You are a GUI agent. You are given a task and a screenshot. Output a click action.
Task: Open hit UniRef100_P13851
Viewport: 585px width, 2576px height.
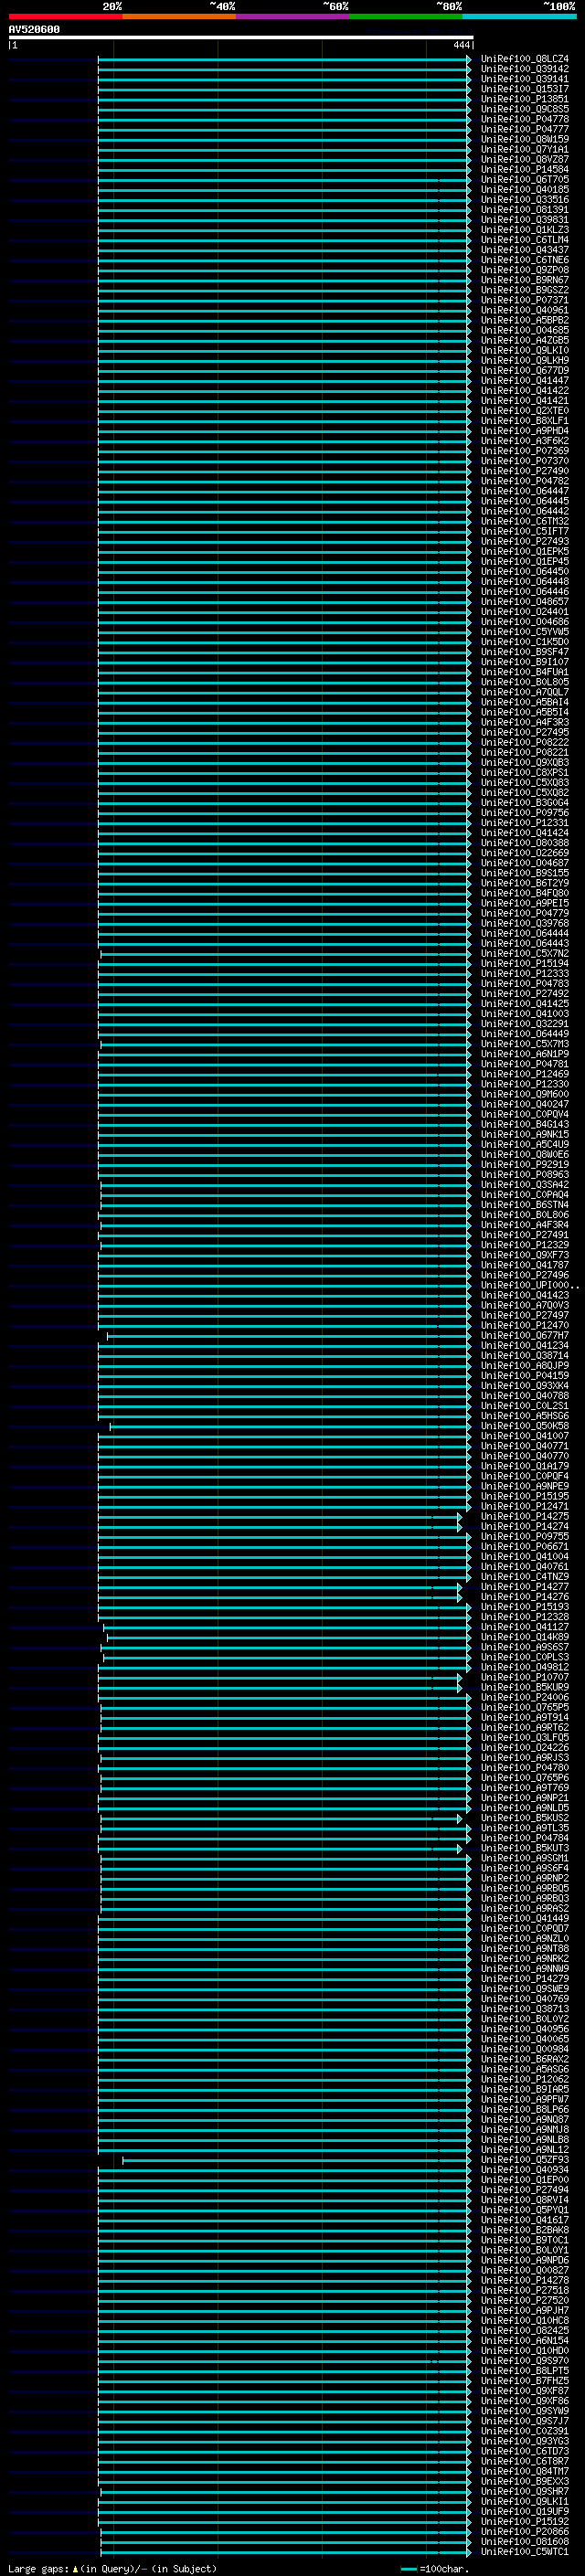(525, 99)
